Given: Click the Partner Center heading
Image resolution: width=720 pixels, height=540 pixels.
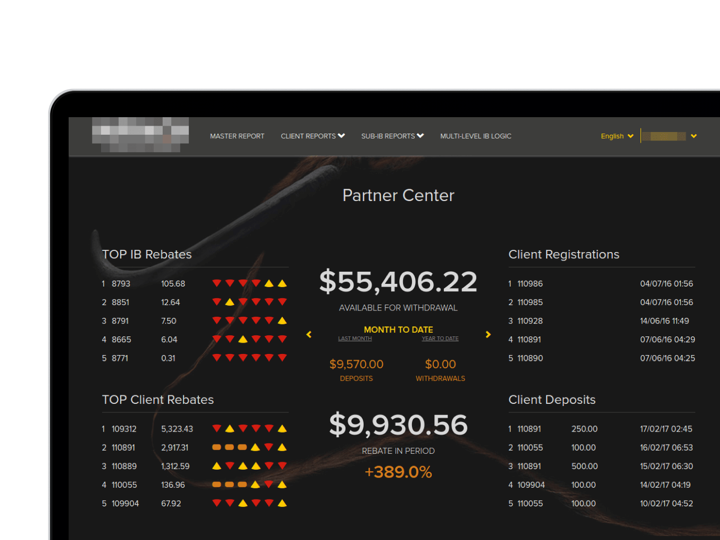Looking at the screenshot, I should point(398,196).
